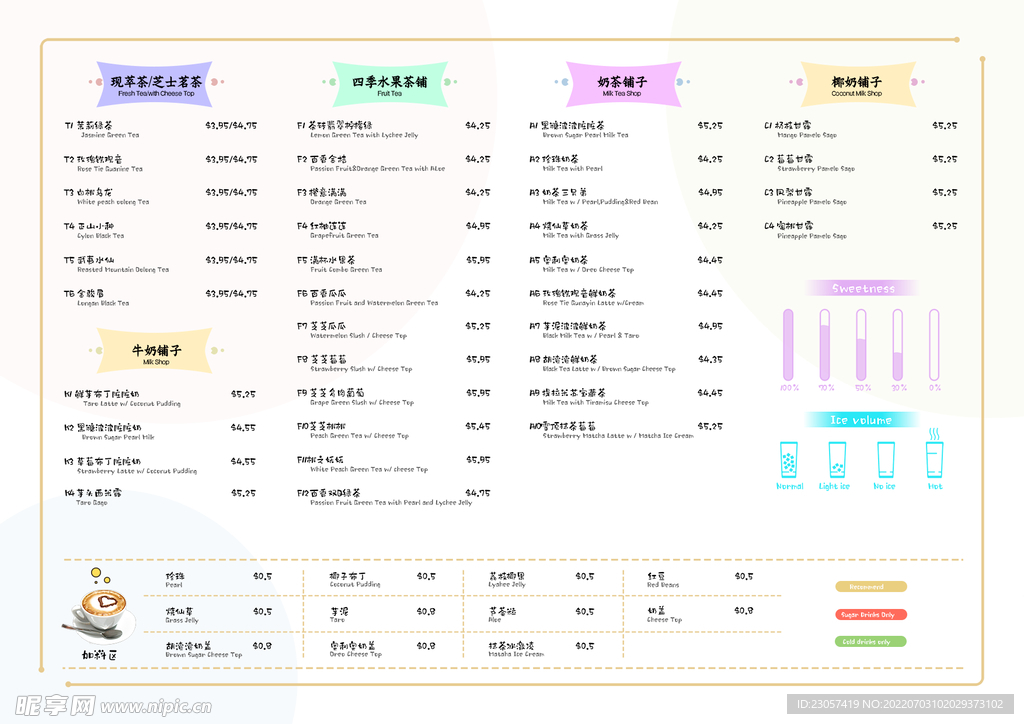1024x724 pixels.
Task: Click the green Cold drinks only badge
Action: [871, 642]
